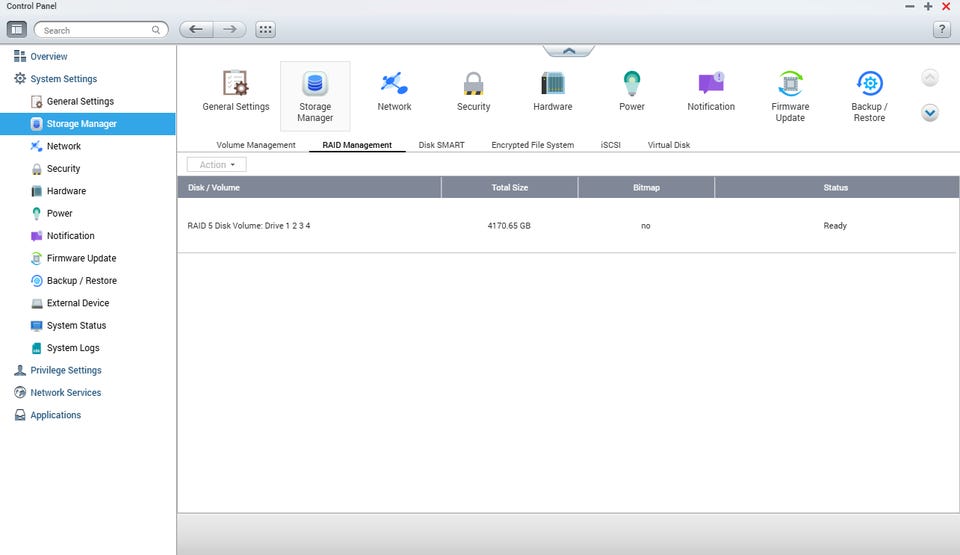Switch to the Volume Management tab

(x=256, y=145)
